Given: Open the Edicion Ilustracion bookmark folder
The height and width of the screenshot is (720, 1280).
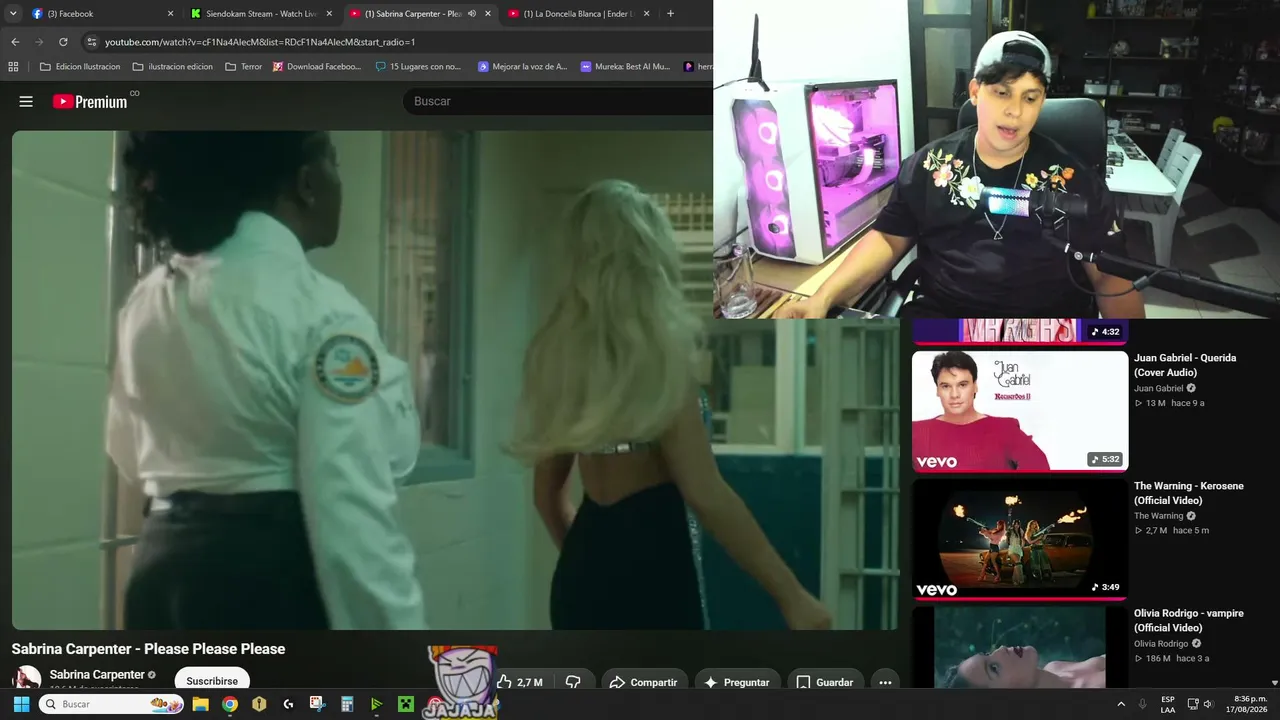Looking at the screenshot, I should click(x=80, y=67).
